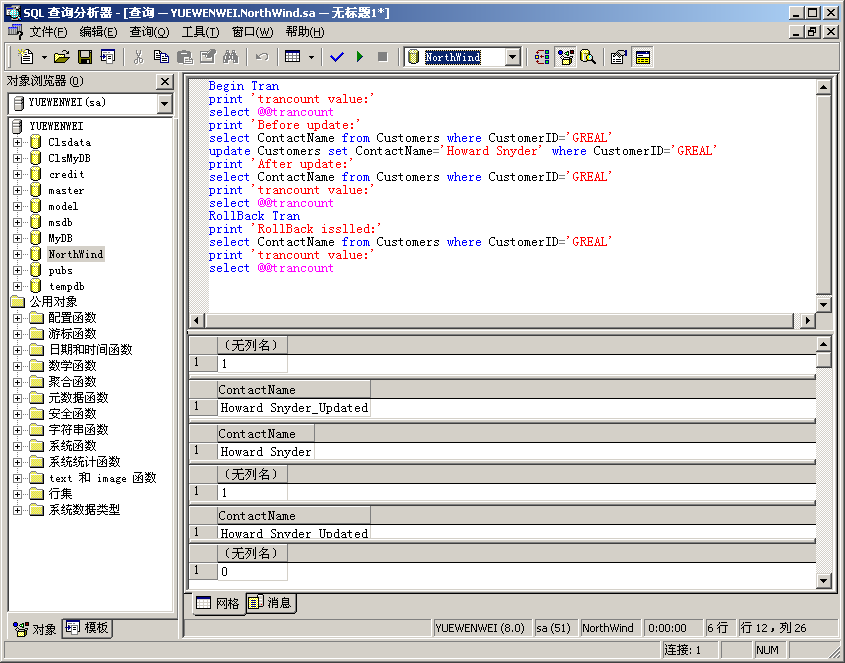845x663 pixels.
Task: Click the Save Query floppy disk icon
Action: pos(85,57)
